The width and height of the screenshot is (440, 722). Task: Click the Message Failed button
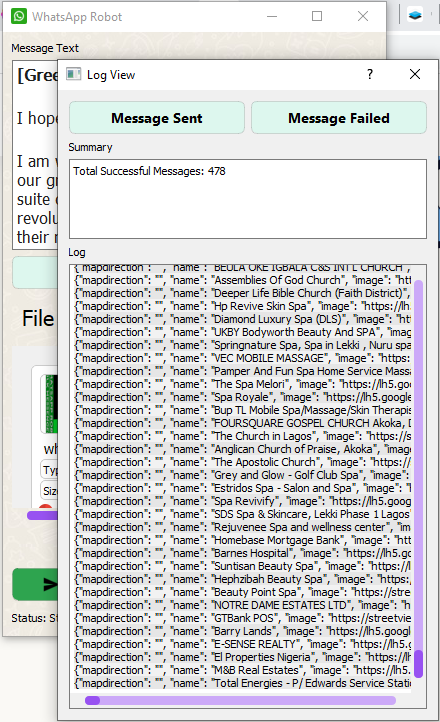point(339,118)
